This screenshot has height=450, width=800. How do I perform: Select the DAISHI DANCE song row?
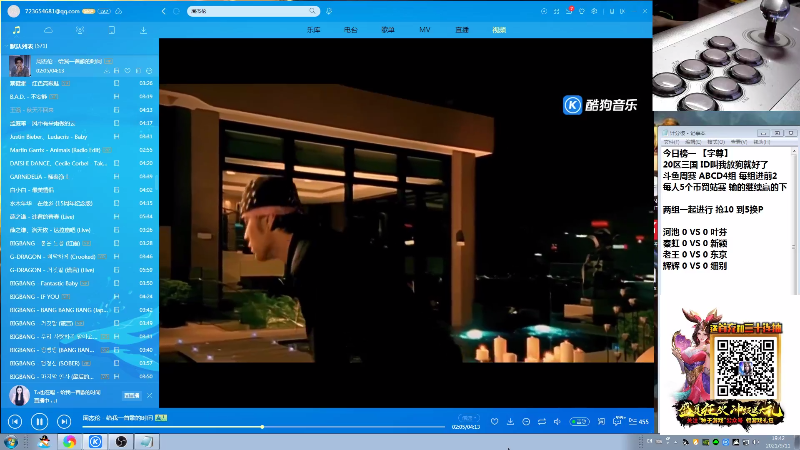tap(80, 163)
